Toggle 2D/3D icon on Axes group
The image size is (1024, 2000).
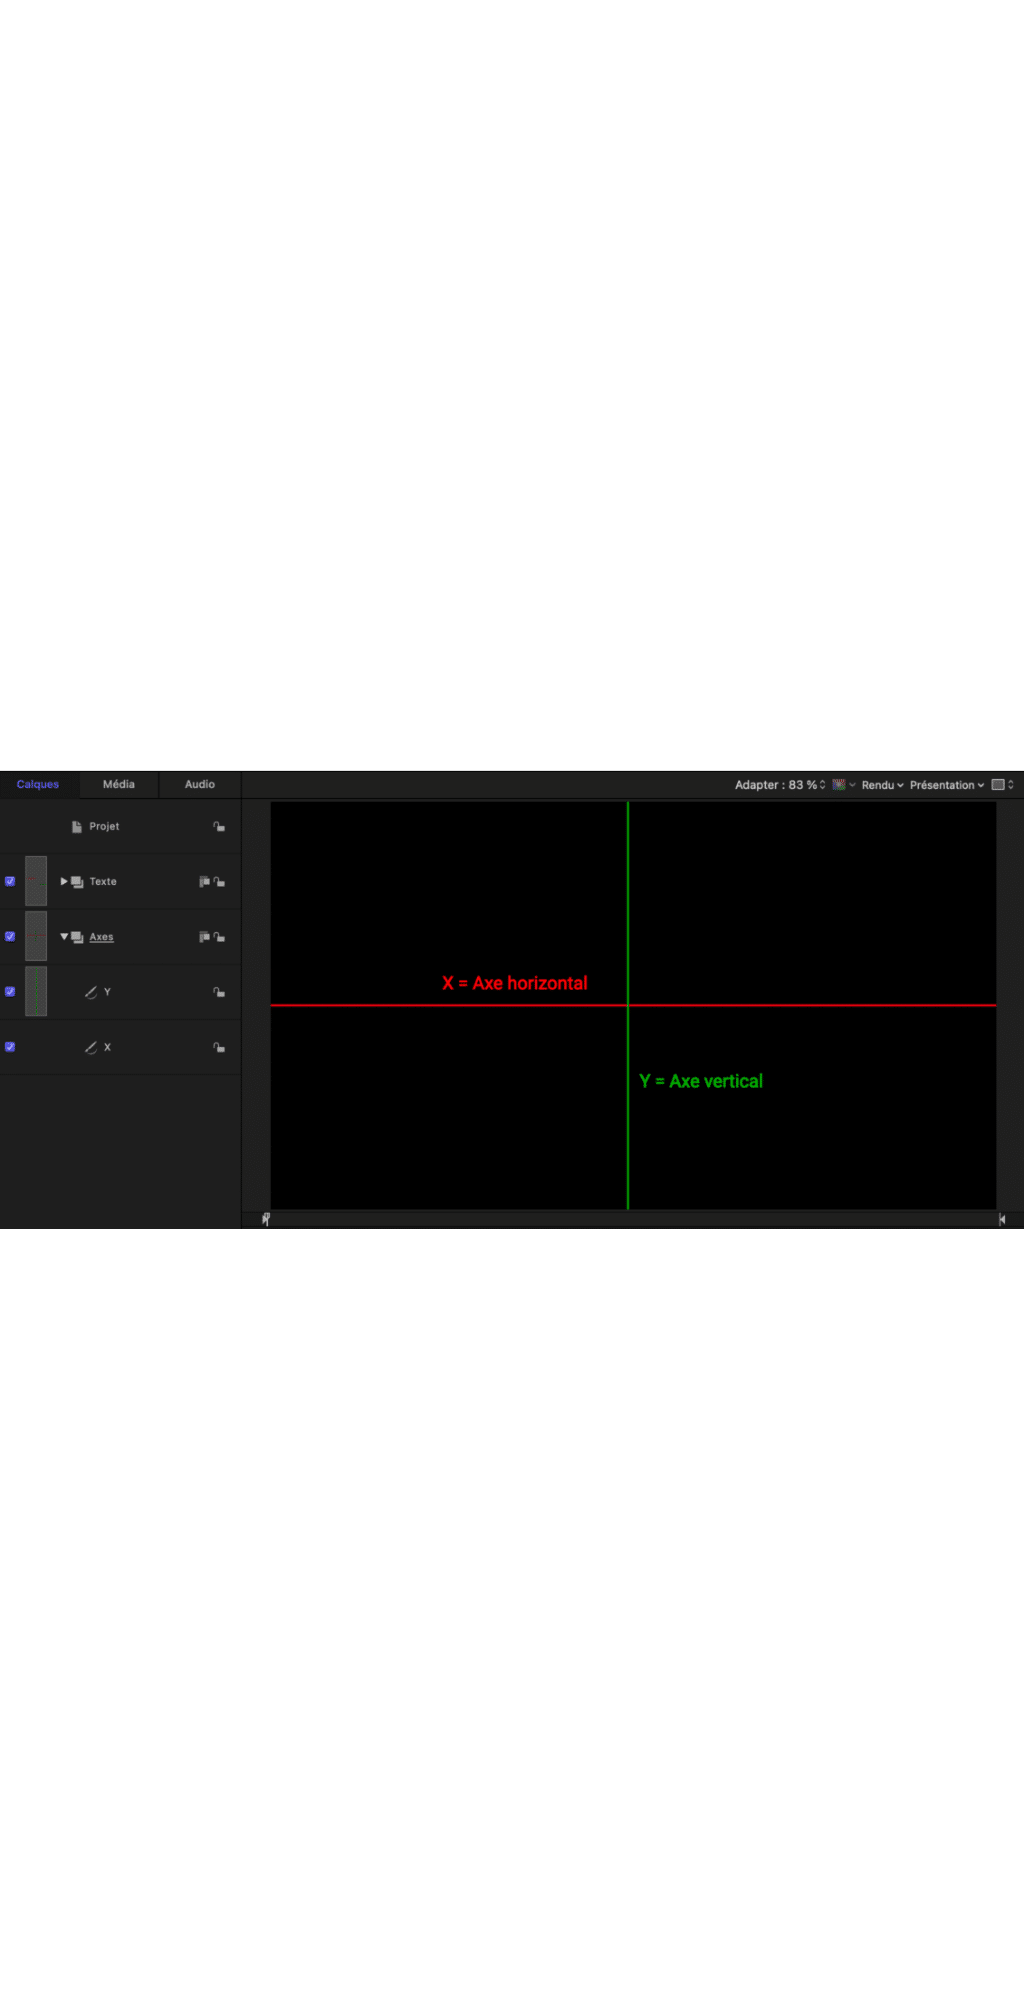point(204,936)
